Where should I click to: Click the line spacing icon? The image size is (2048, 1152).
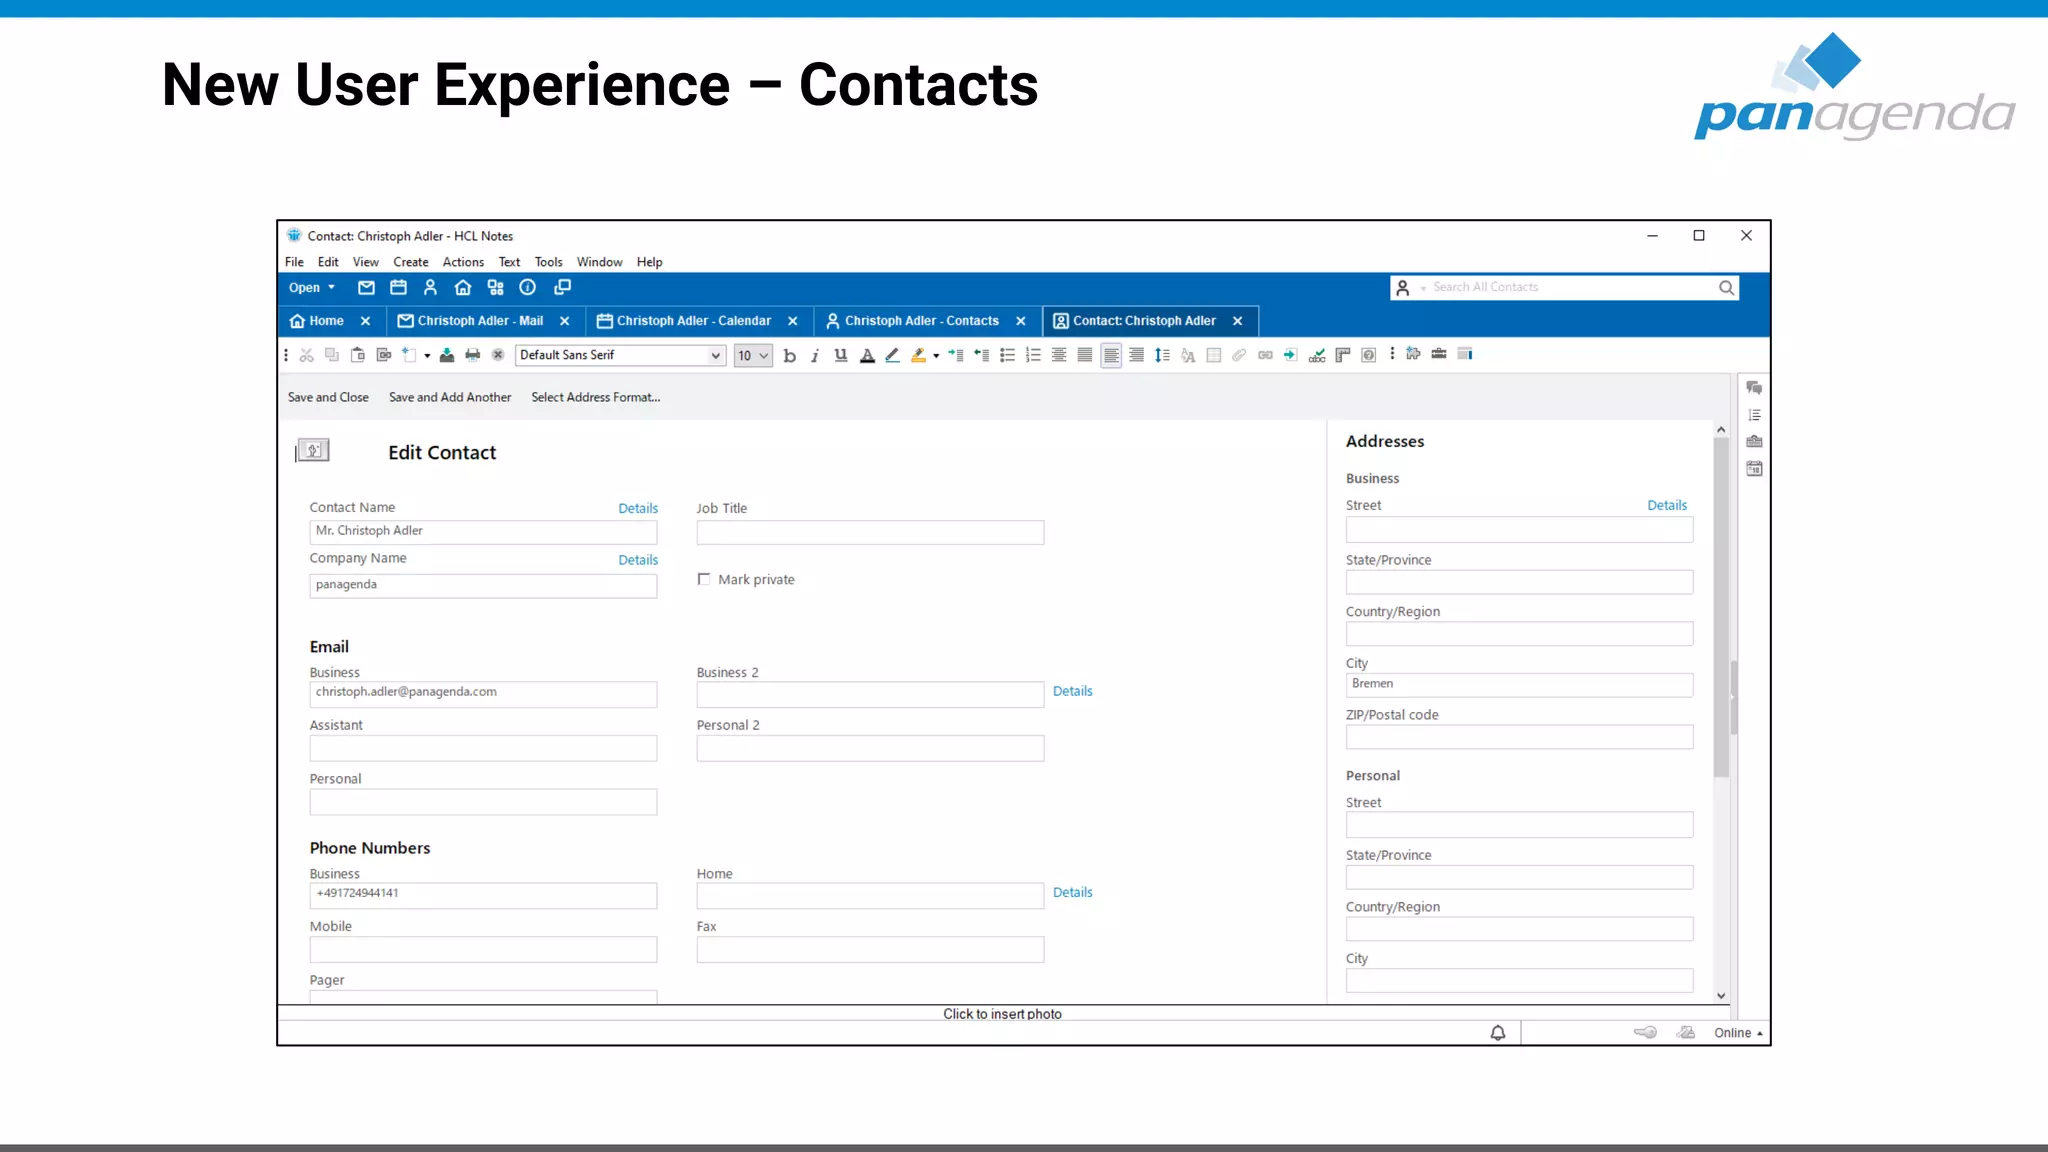[x=1162, y=355]
